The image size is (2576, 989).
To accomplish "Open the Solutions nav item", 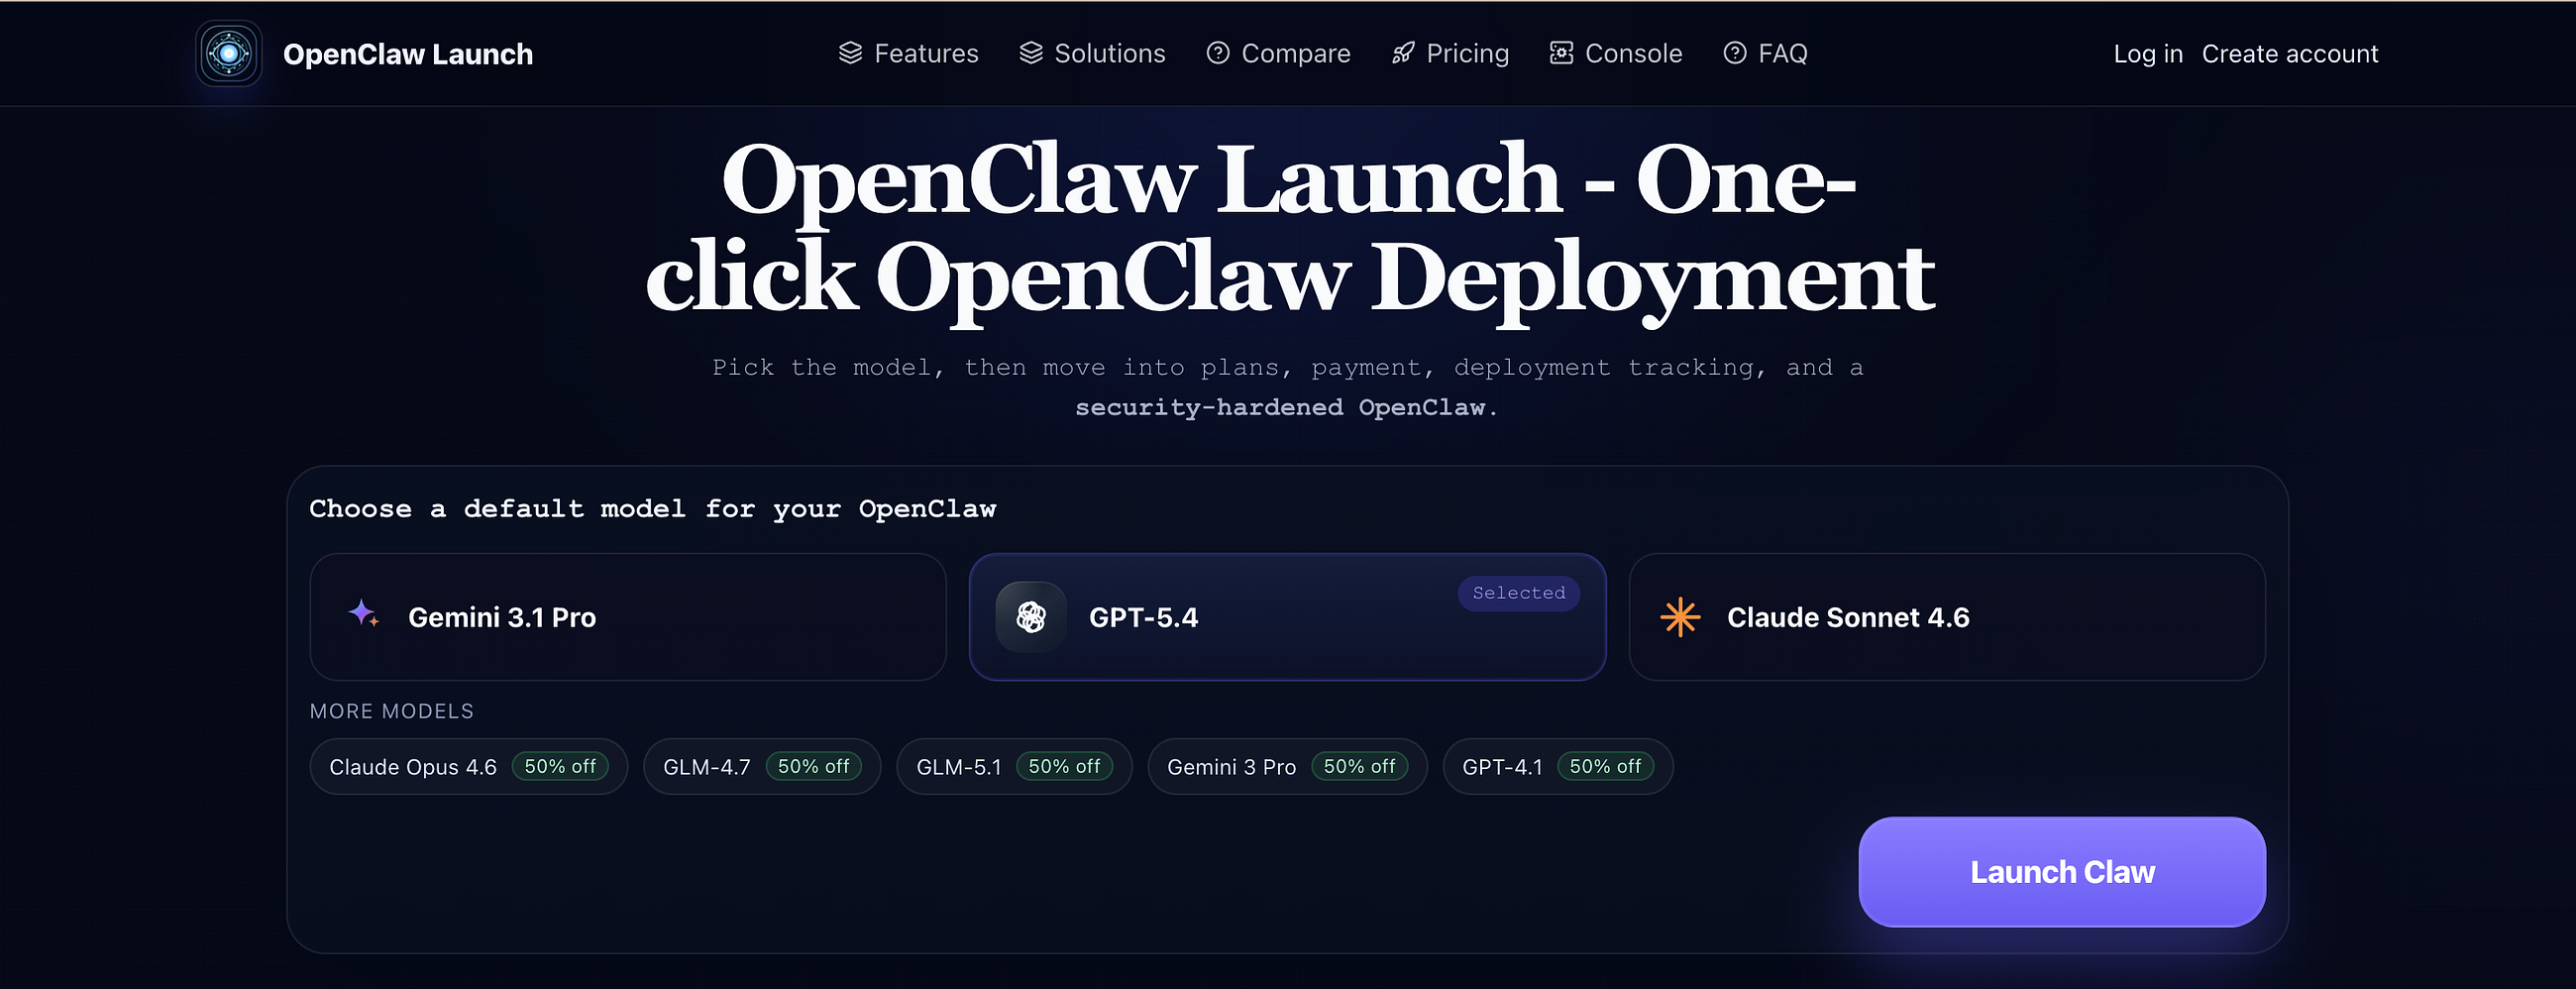I will pos(1092,53).
